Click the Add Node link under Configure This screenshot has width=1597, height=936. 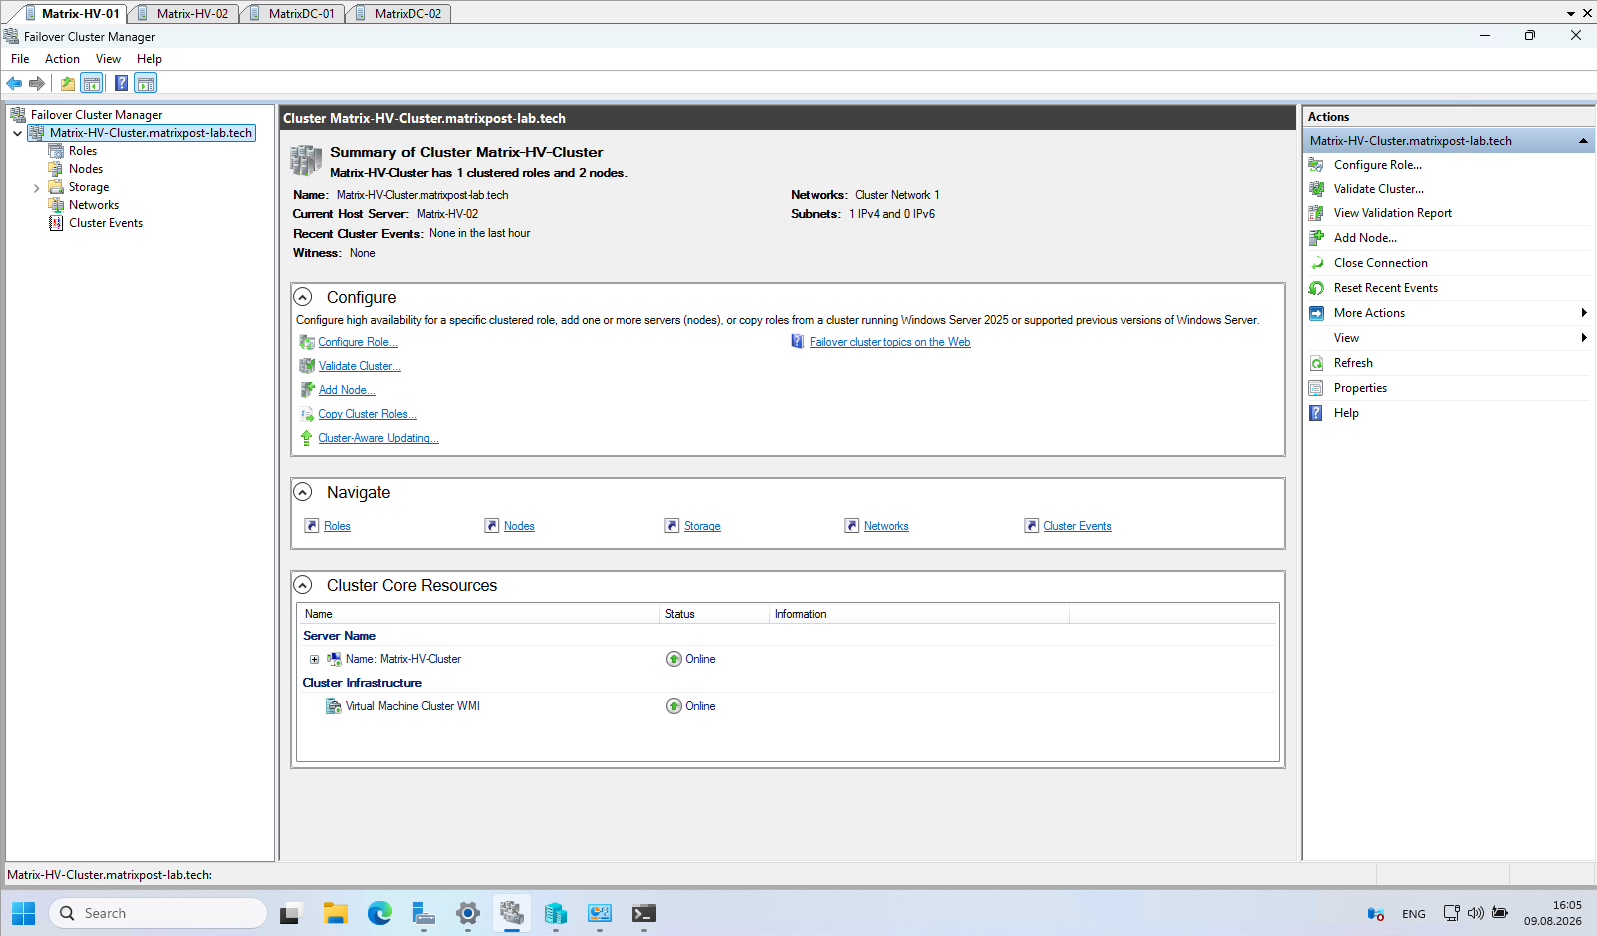[347, 390]
